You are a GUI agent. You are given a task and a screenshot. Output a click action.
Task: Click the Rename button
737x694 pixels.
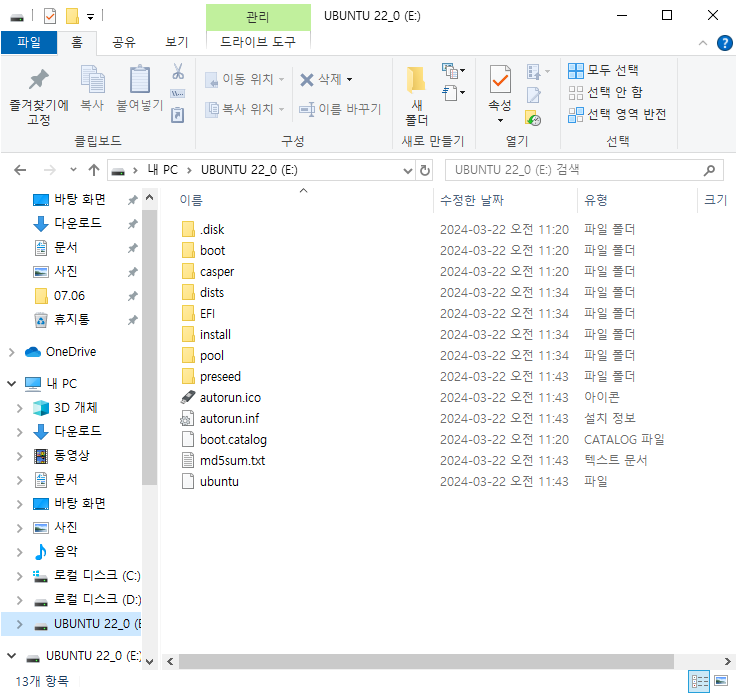point(340,109)
